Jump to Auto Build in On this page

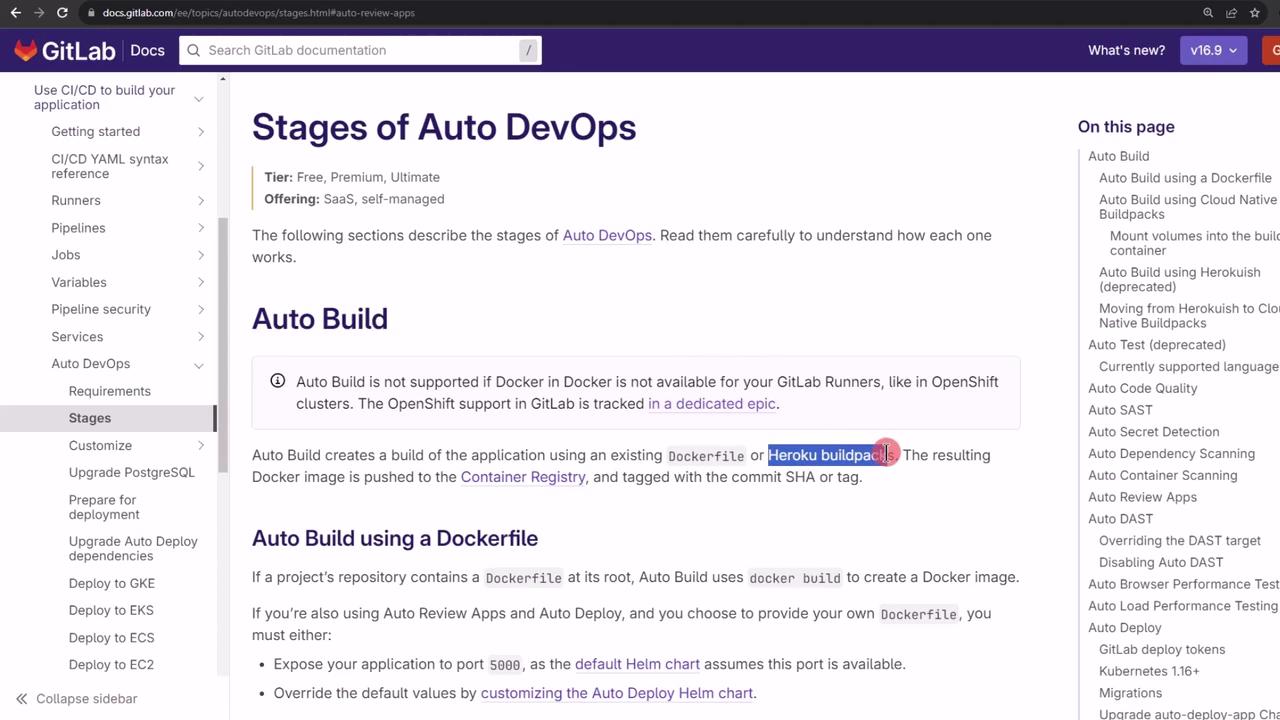1119,156
